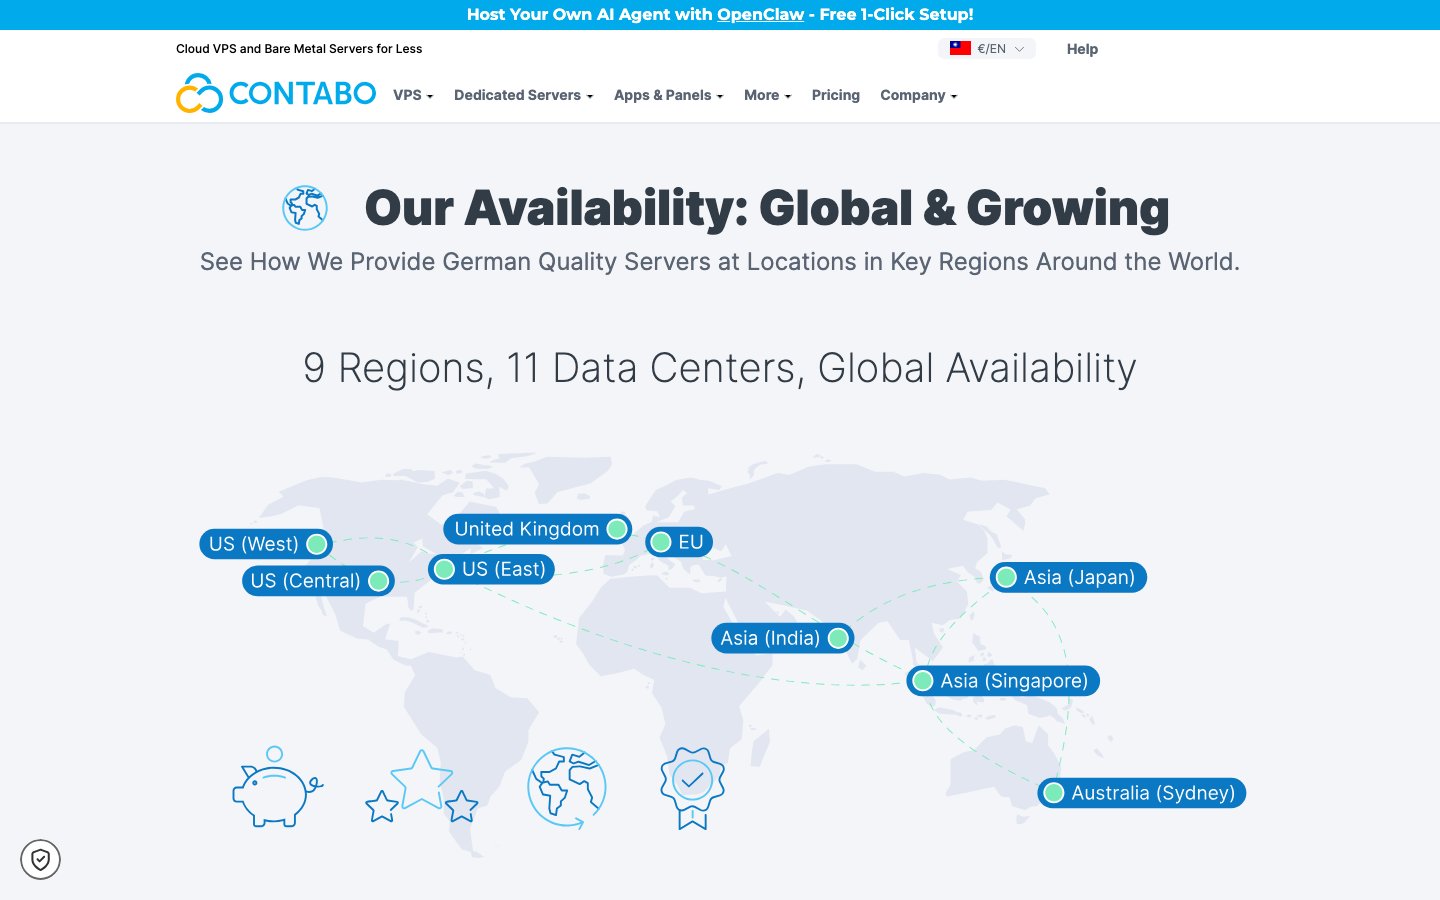This screenshot has width=1440, height=900.
Task: Open the Apps & Panels dropdown
Action: coord(668,95)
